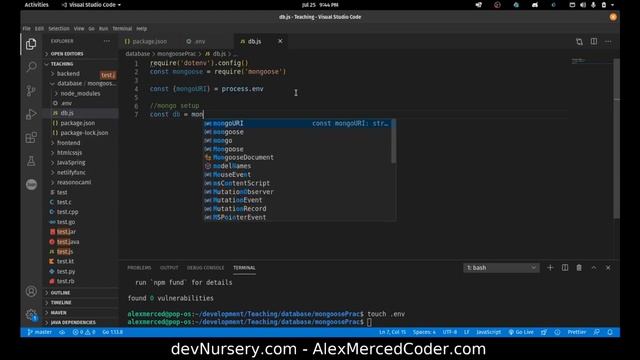This screenshot has height=360, width=640.
Task: Open editor more actions ellipsis
Action: 608,42
